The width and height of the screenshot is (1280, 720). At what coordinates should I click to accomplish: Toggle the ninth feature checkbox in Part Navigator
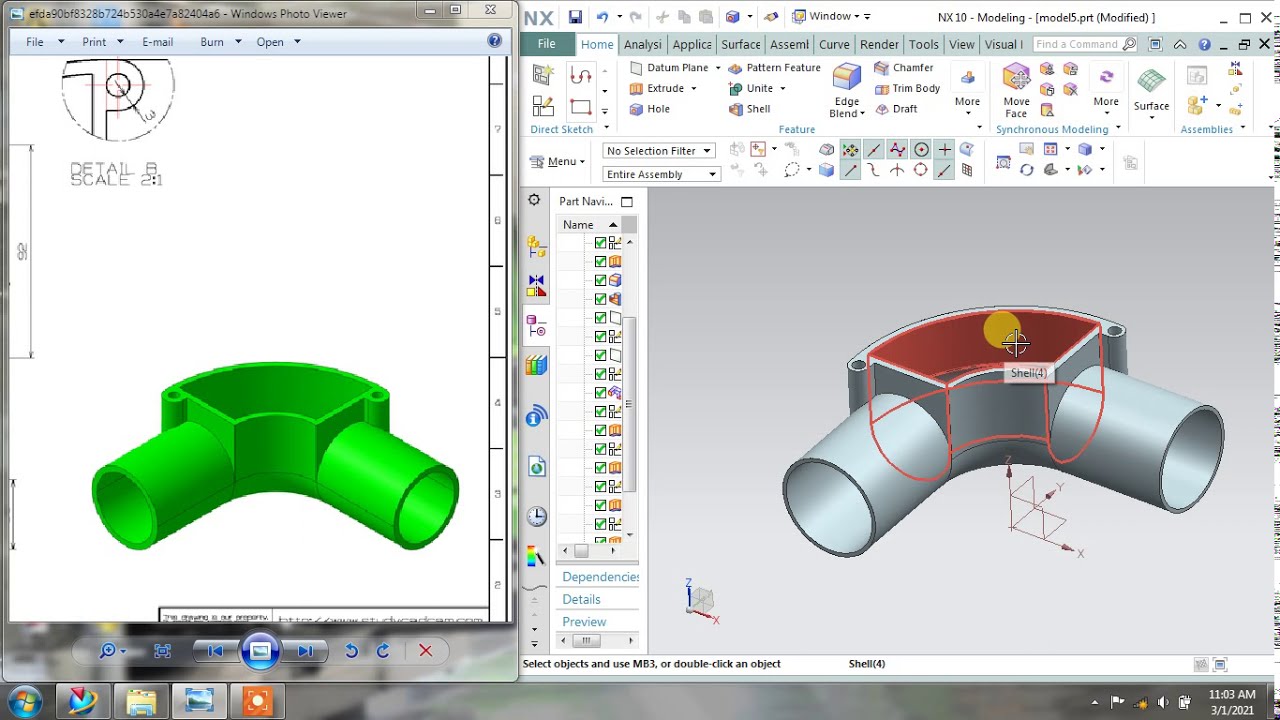(600, 393)
